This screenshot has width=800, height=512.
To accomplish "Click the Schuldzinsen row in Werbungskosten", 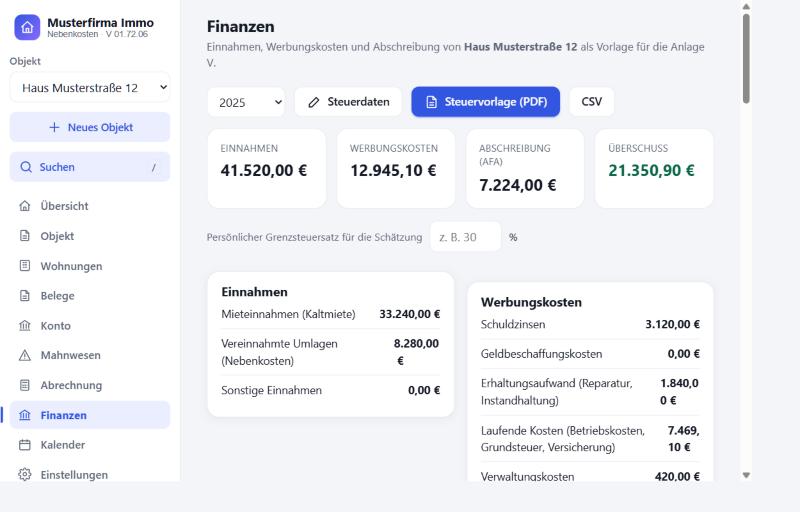I will (x=590, y=324).
